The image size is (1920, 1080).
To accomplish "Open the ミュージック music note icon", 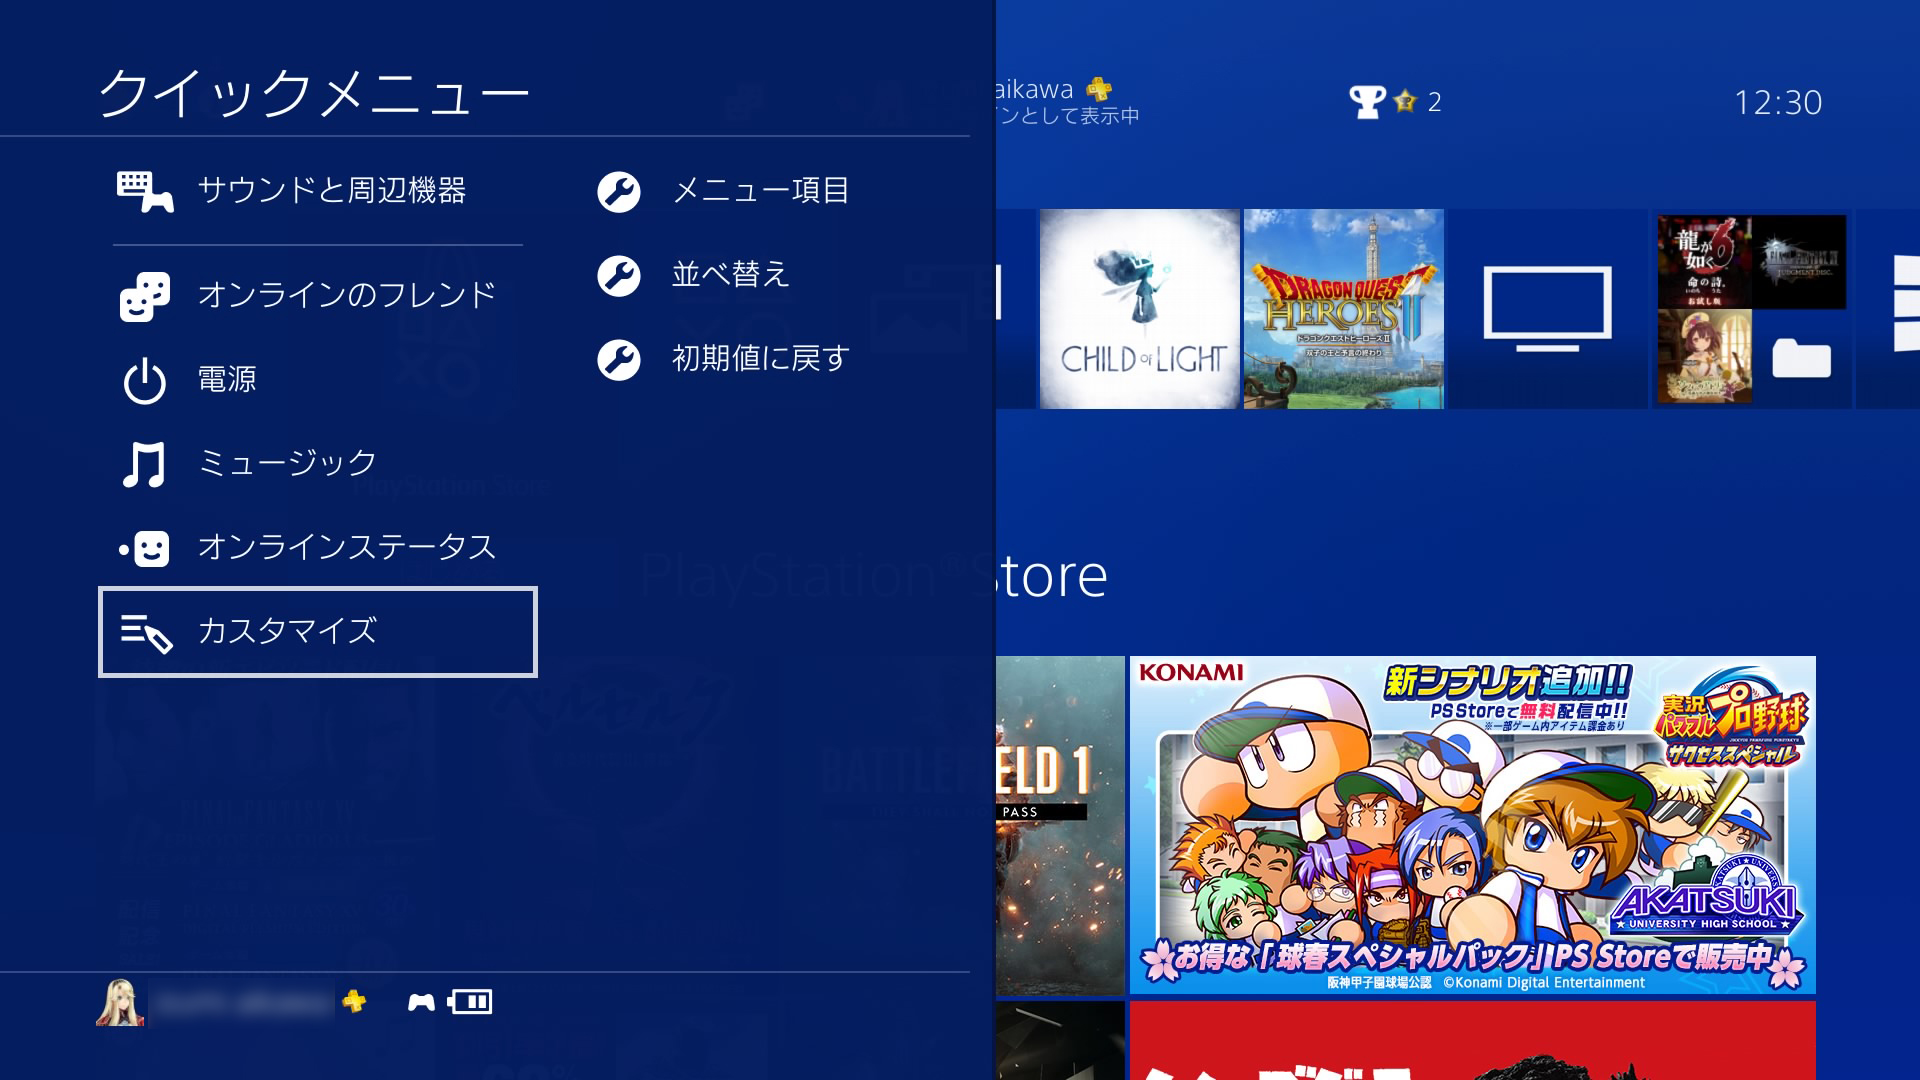I will coord(144,465).
